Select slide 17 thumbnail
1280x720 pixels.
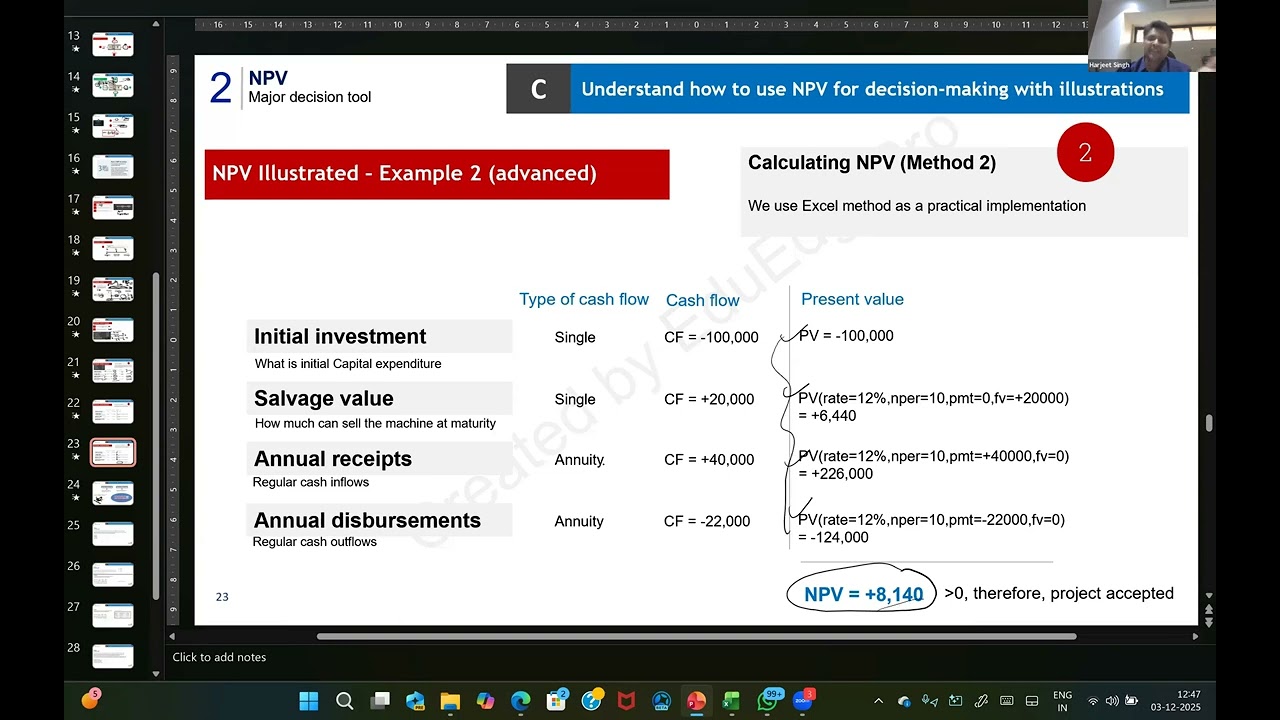(113, 208)
